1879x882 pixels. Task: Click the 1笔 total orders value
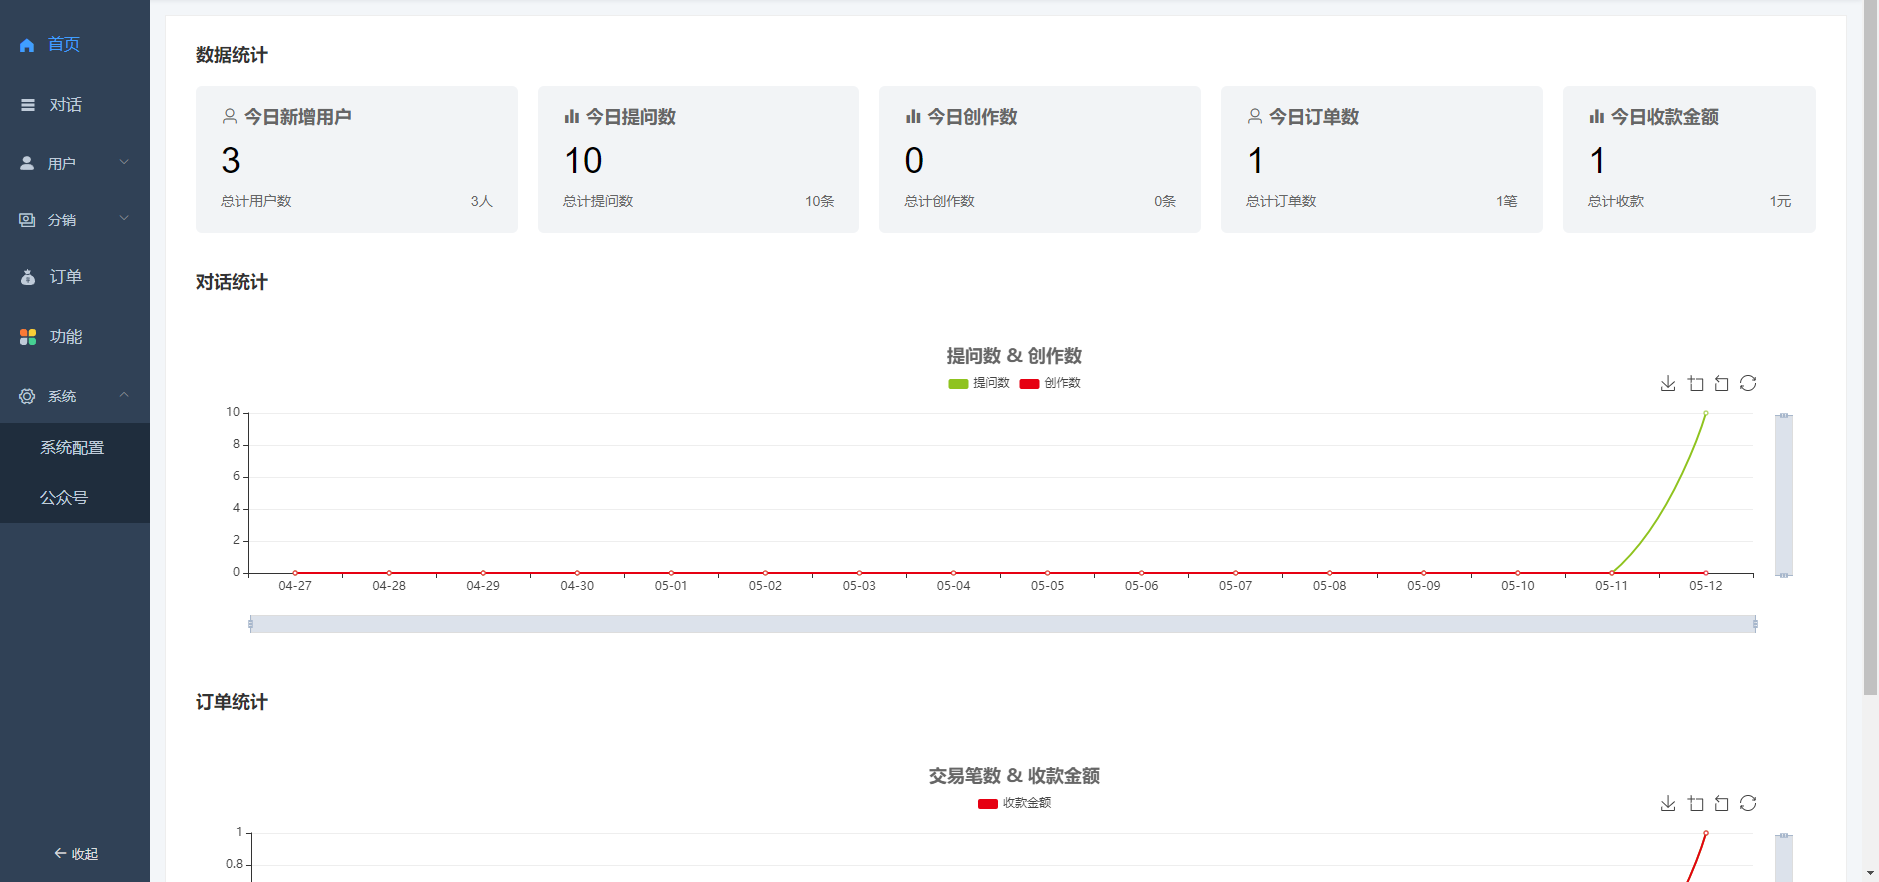[x=1507, y=201]
